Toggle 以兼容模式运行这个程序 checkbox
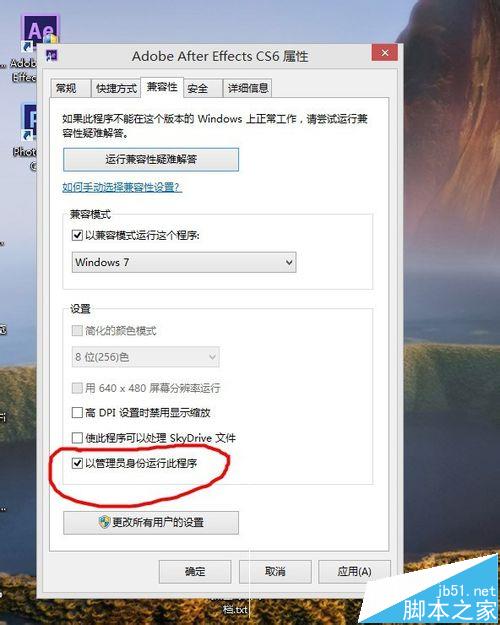The image size is (500, 625). tap(77, 235)
